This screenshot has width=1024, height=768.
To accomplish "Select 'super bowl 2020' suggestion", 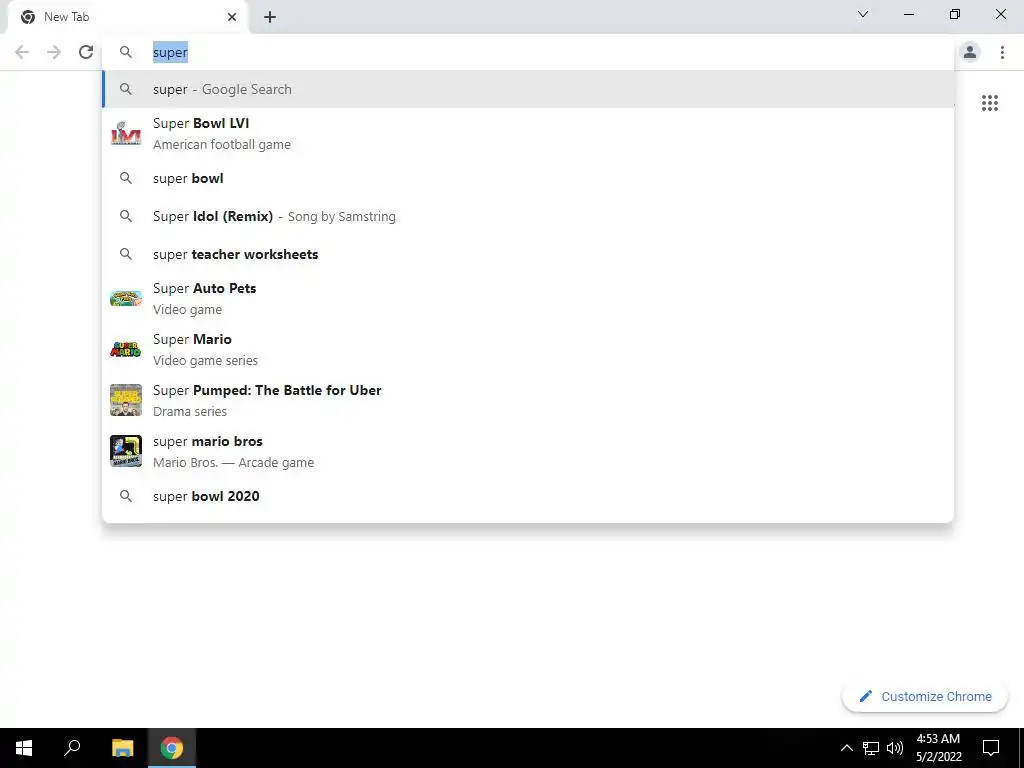I will [x=528, y=496].
